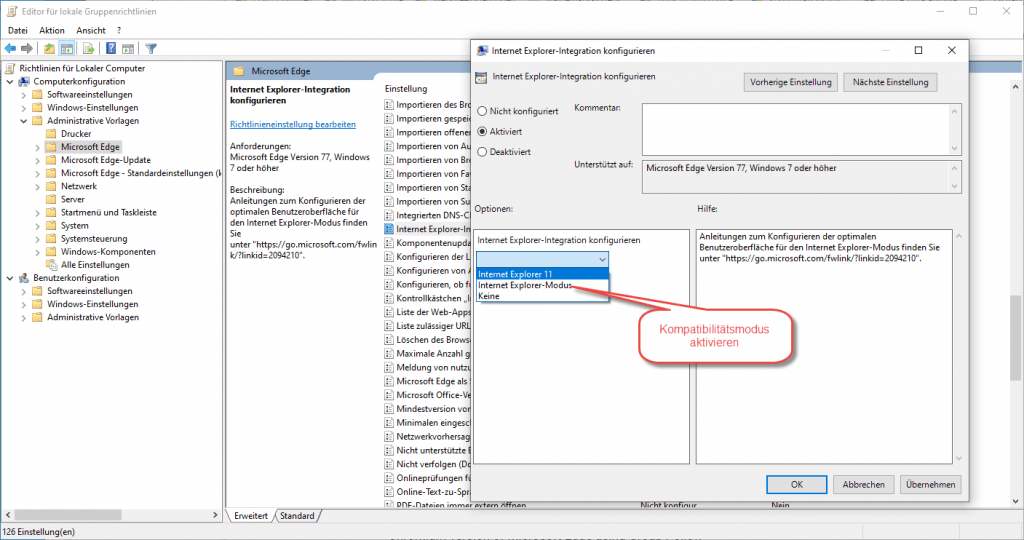Image resolution: width=1024 pixels, height=540 pixels.
Task: Select the Drucker folder icon in tree
Action: [51, 134]
